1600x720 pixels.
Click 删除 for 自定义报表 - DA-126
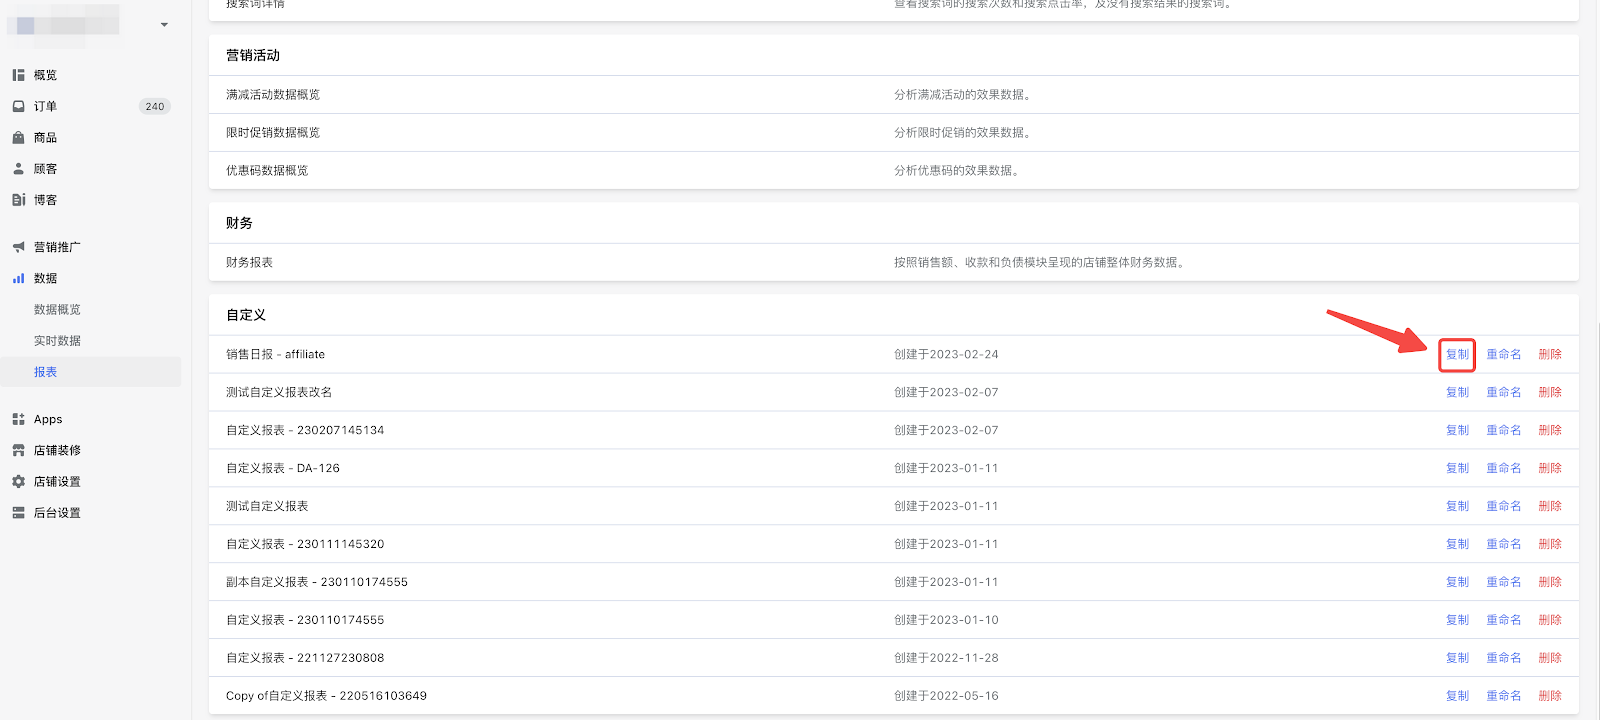(1549, 468)
